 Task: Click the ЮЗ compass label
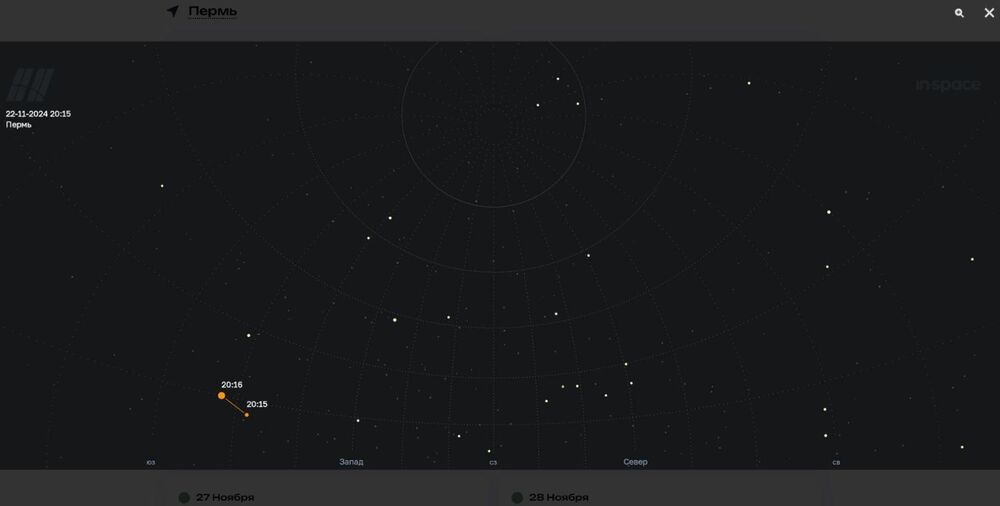click(151, 463)
